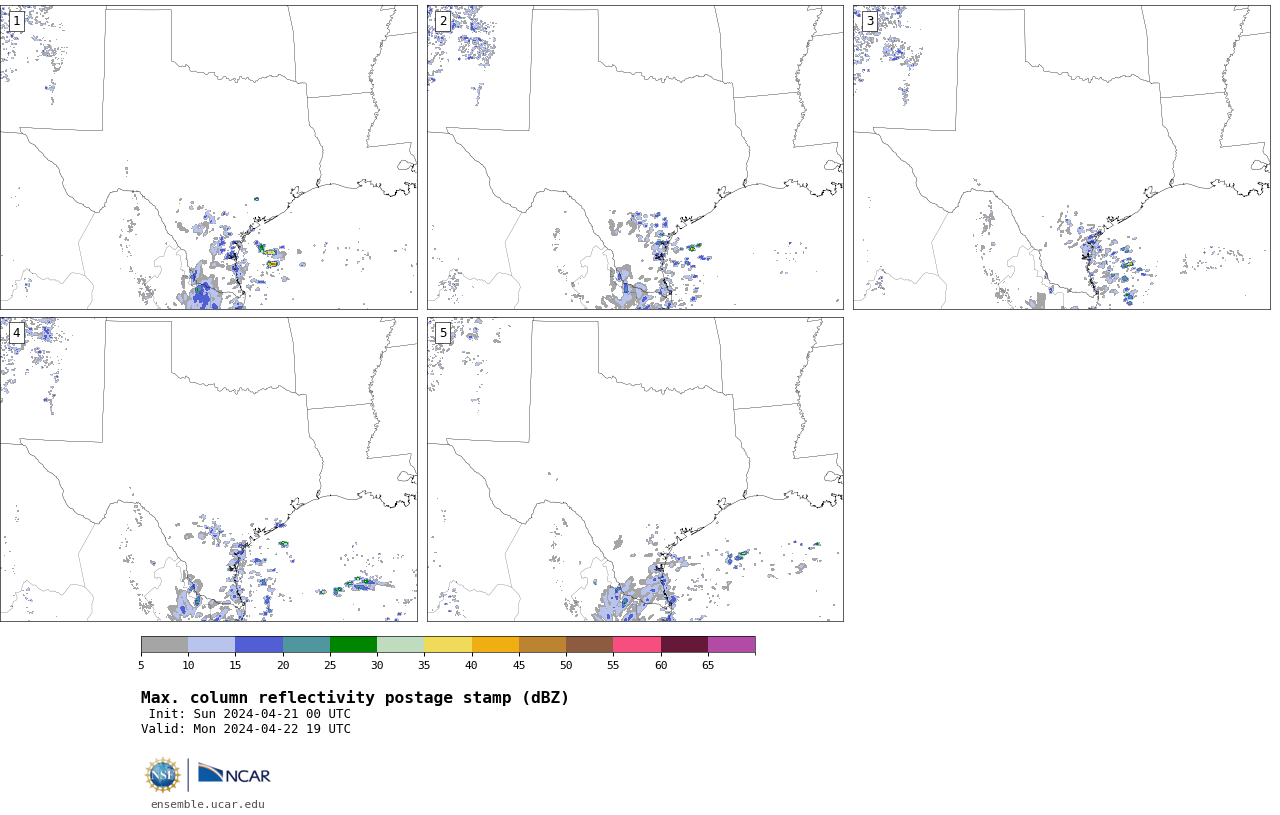Click the Max. column reflectivity title

355,698
